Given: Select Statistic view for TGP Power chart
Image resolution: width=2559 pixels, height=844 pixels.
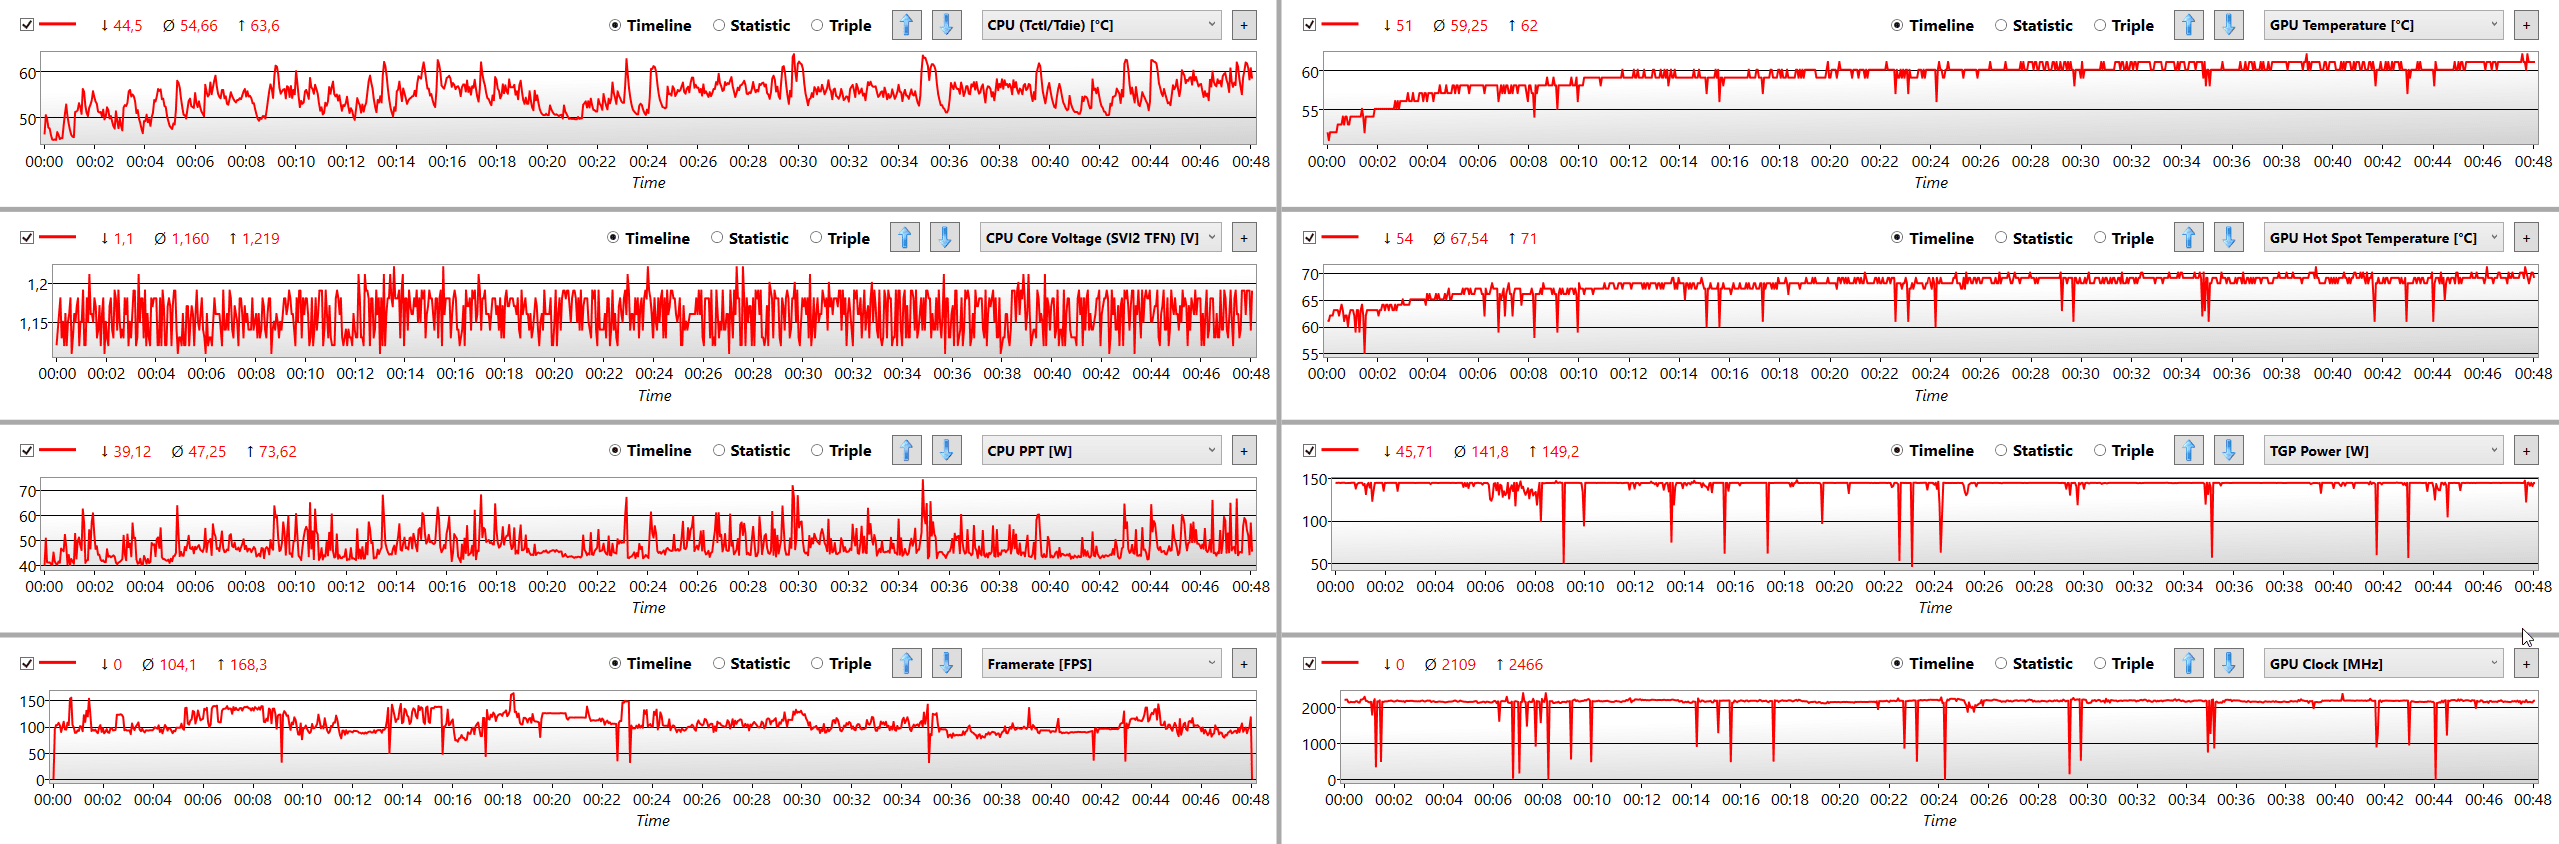Looking at the screenshot, I should [2033, 450].
